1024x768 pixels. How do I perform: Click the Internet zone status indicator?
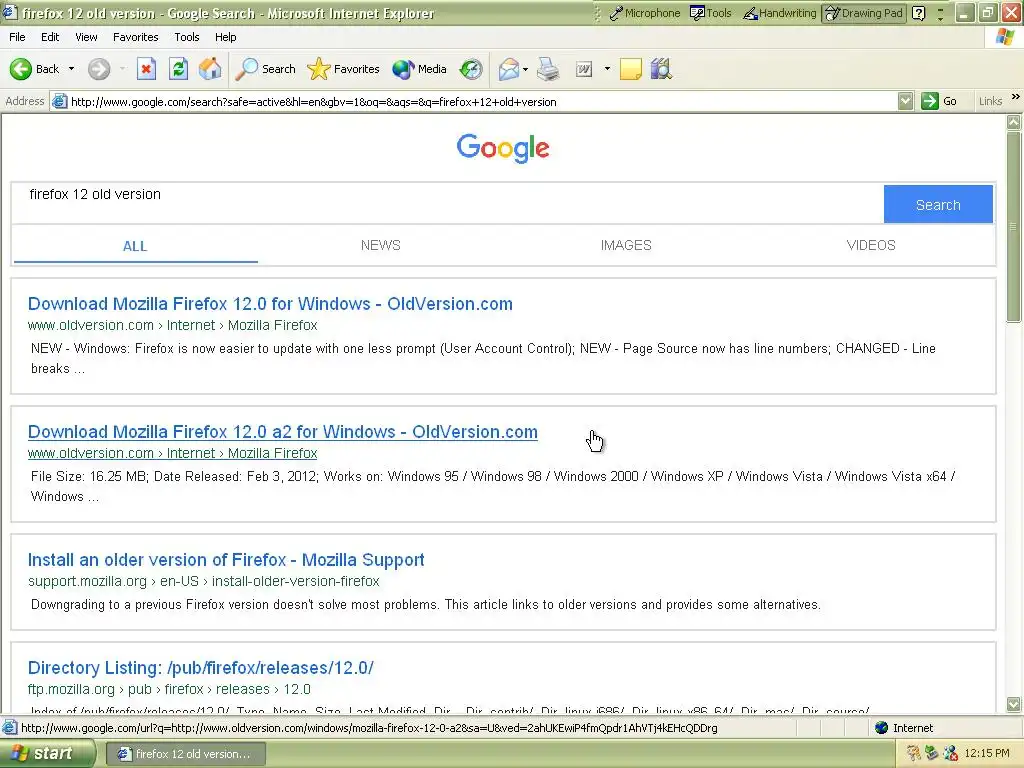[904, 728]
